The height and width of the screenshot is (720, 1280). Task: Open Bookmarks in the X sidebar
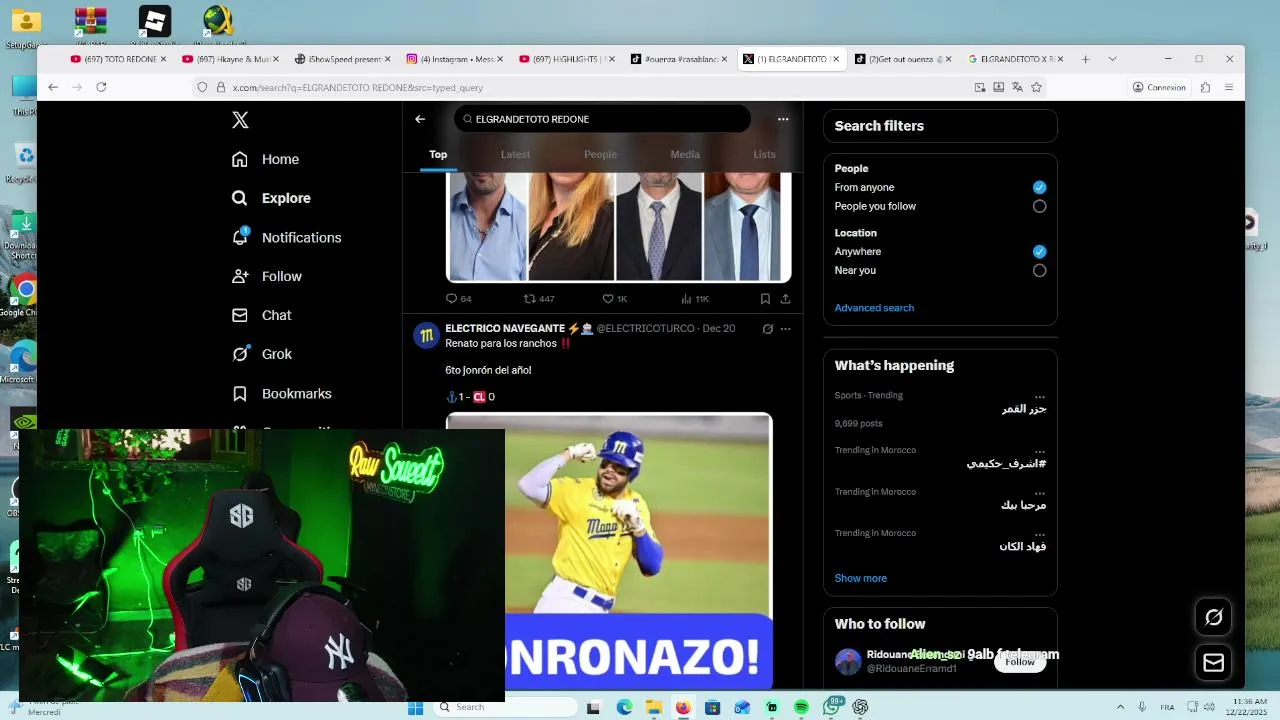pos(282,393)
